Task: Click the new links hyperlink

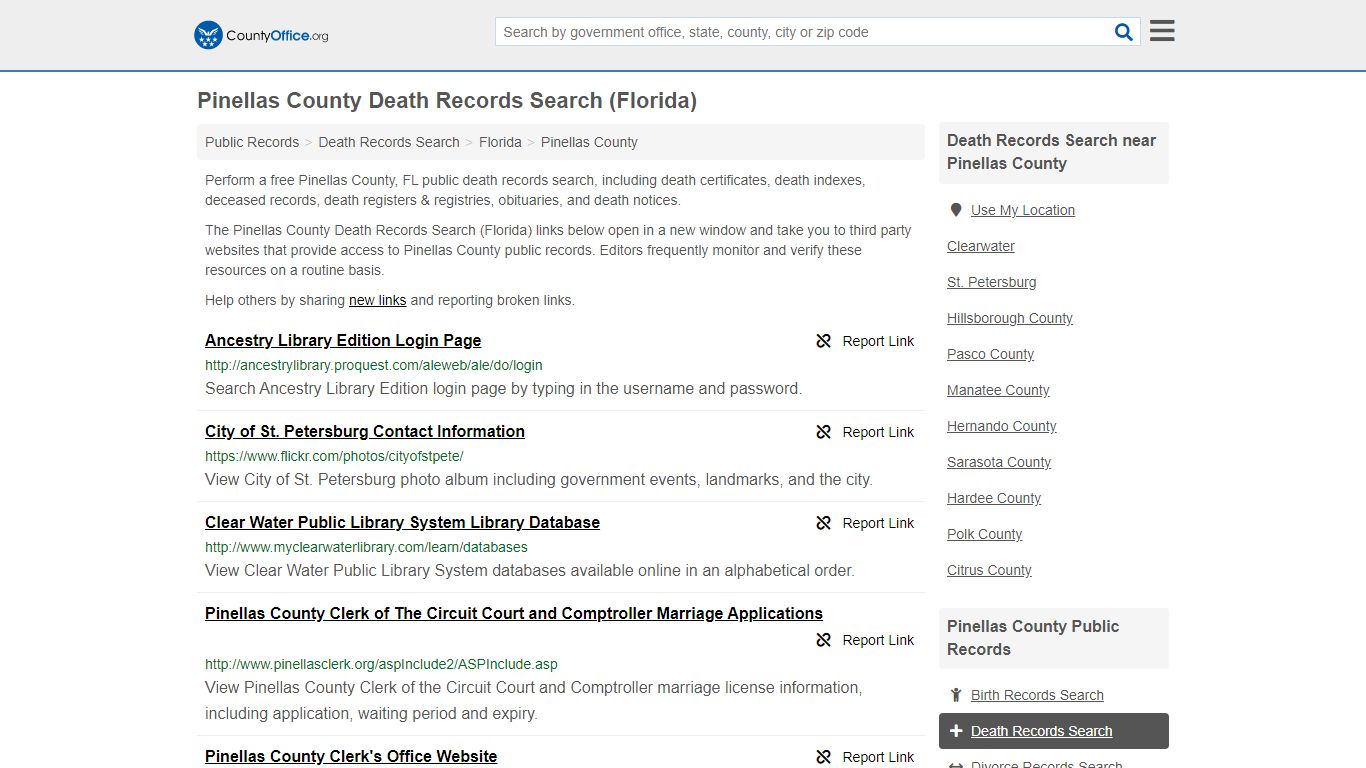Action: click(377, 300)
